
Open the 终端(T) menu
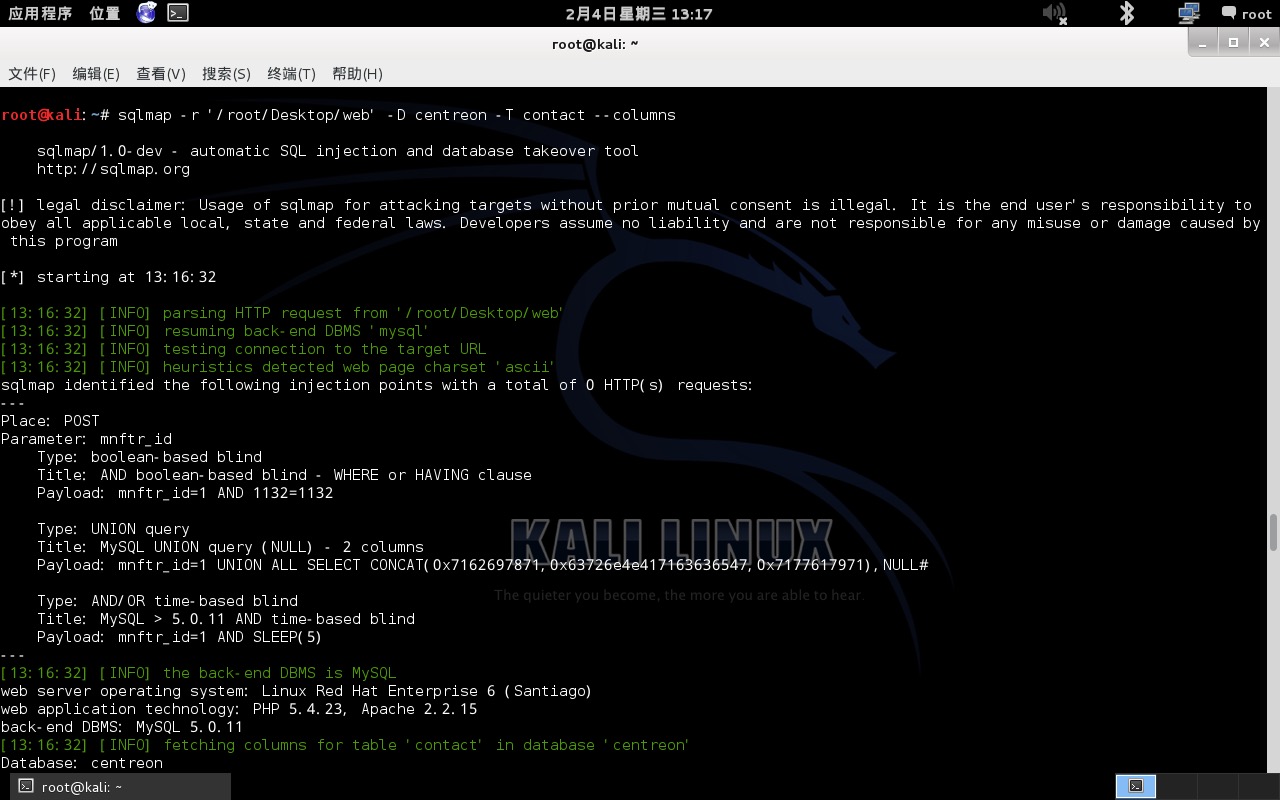coord(291,74)
